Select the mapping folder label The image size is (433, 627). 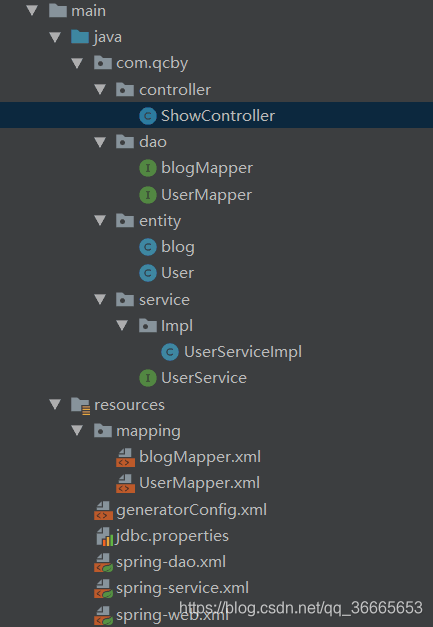point(148,431)
